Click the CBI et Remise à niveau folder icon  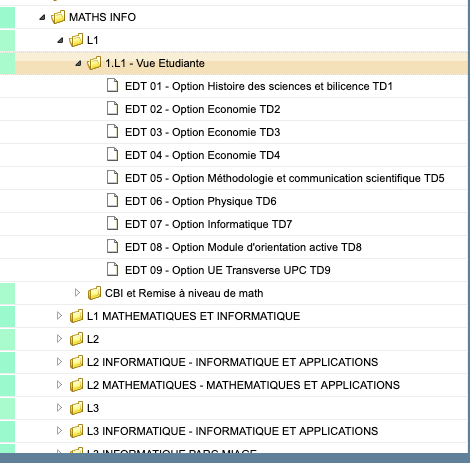94,293
